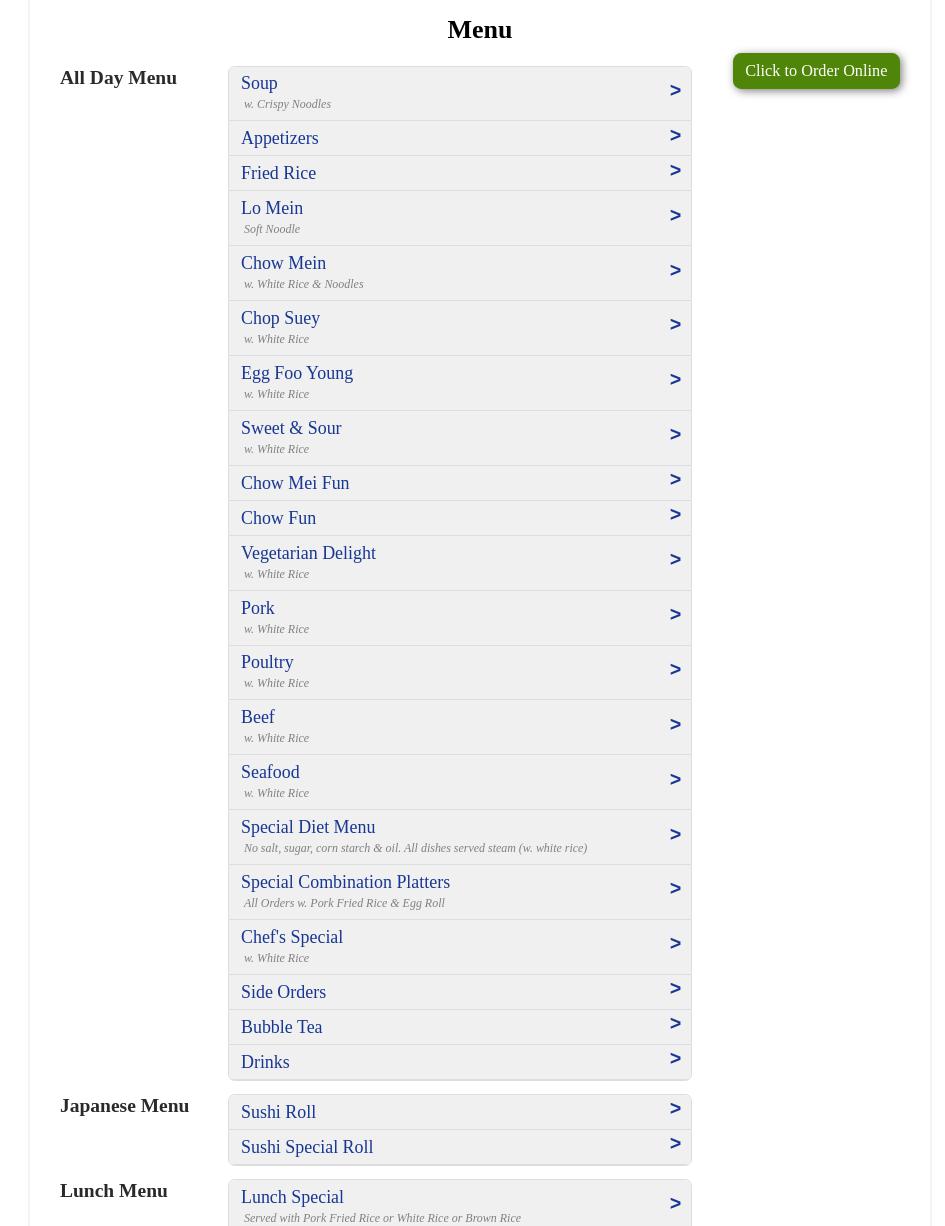The width and height of the screenshot is (945, 1226).
Task: Expand the Vegetarian Delight chevron
Action: [675, 560]
